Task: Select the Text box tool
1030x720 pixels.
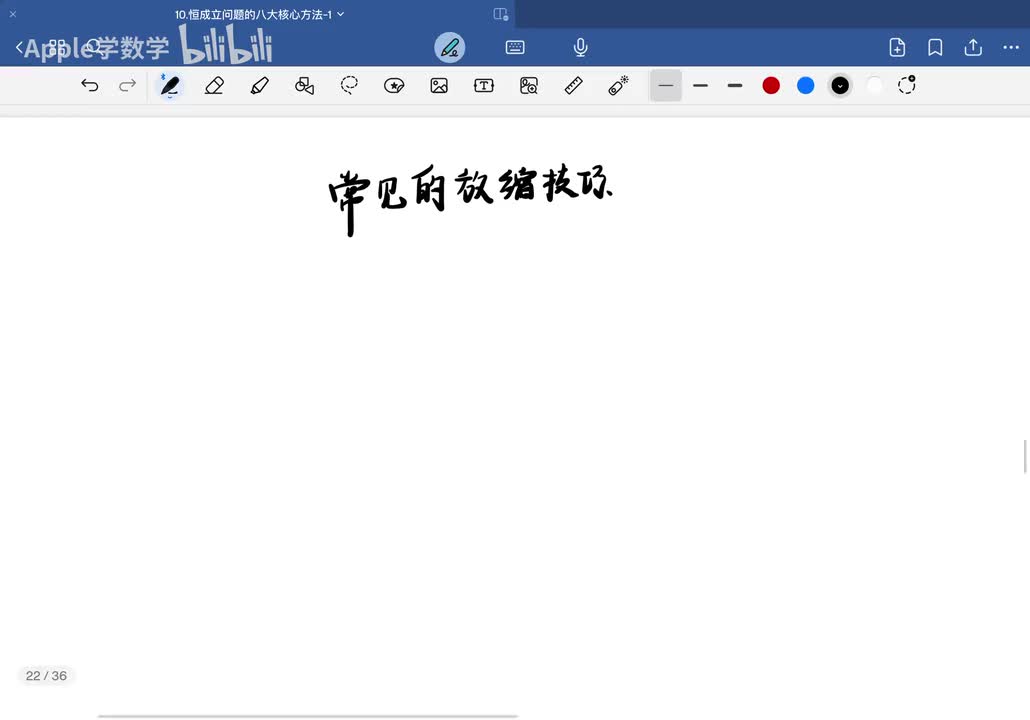Action: pos(484,85)
